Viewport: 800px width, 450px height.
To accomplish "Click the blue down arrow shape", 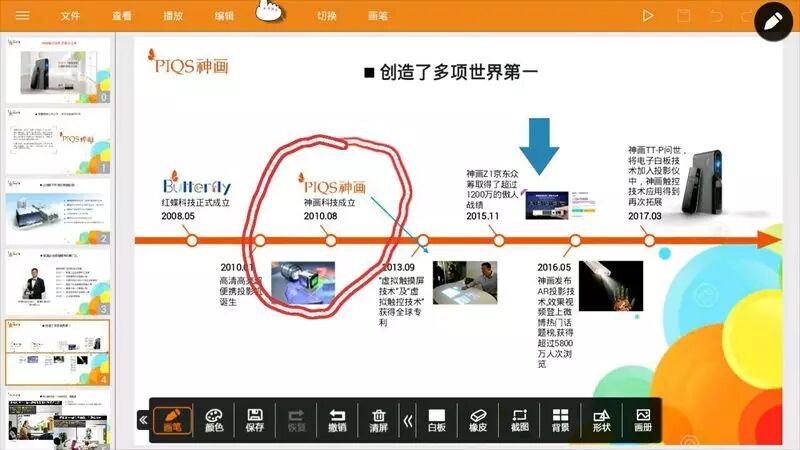I will [539, 146].
